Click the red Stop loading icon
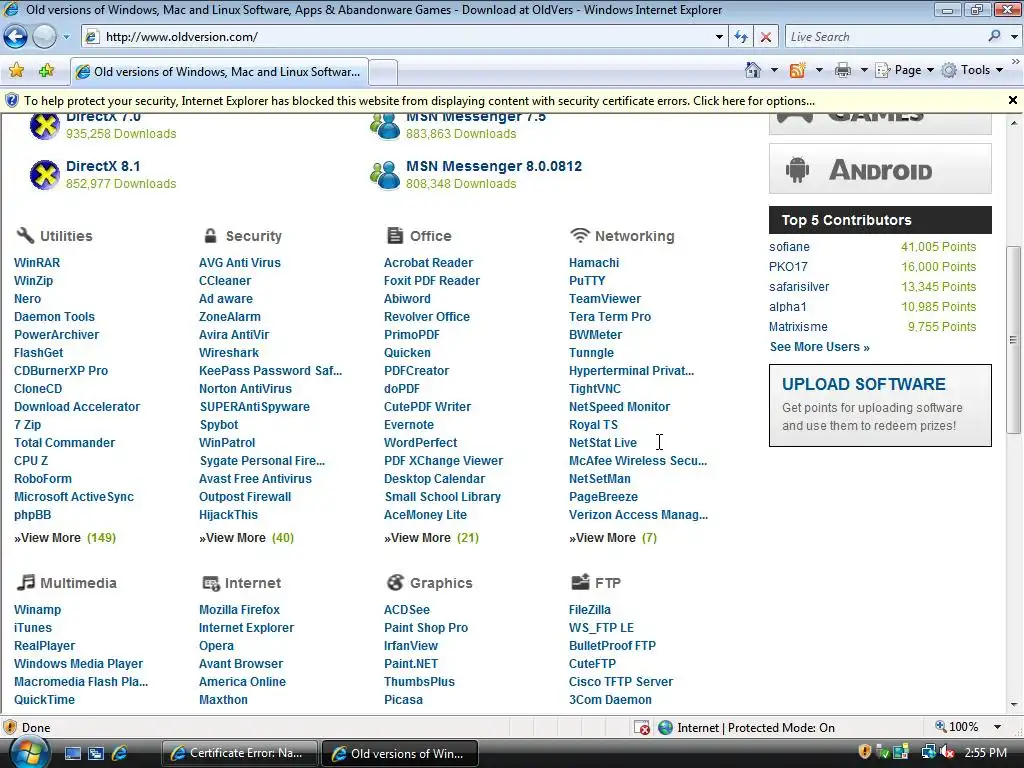 [x=765, y=37]
